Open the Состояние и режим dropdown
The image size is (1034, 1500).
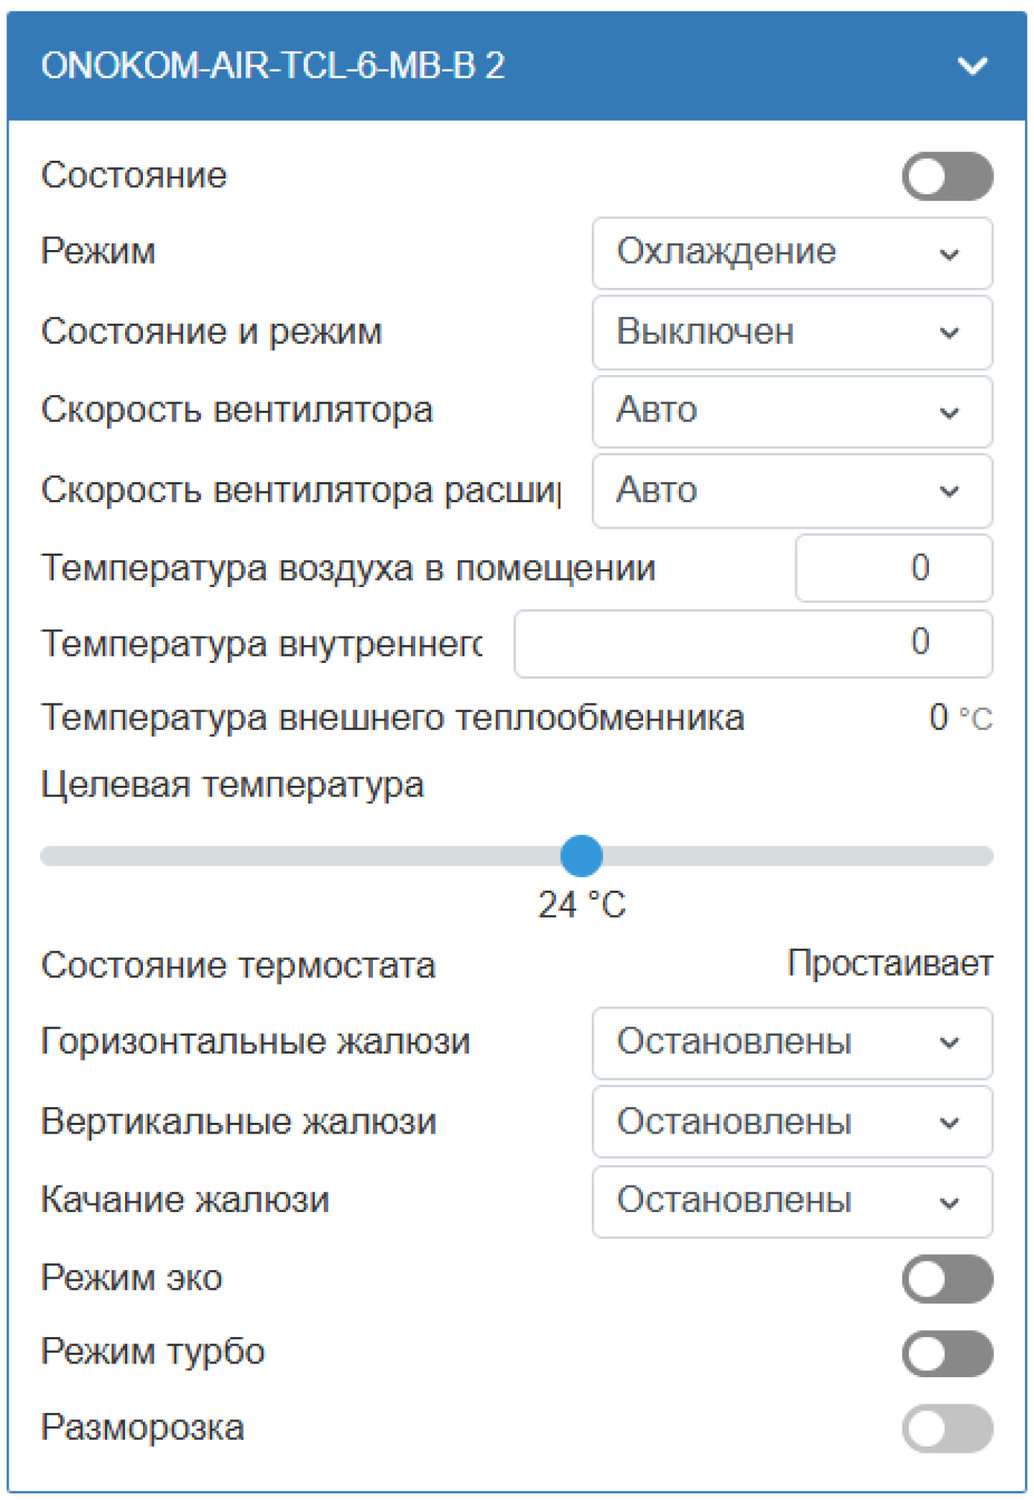tap(791, 332)
